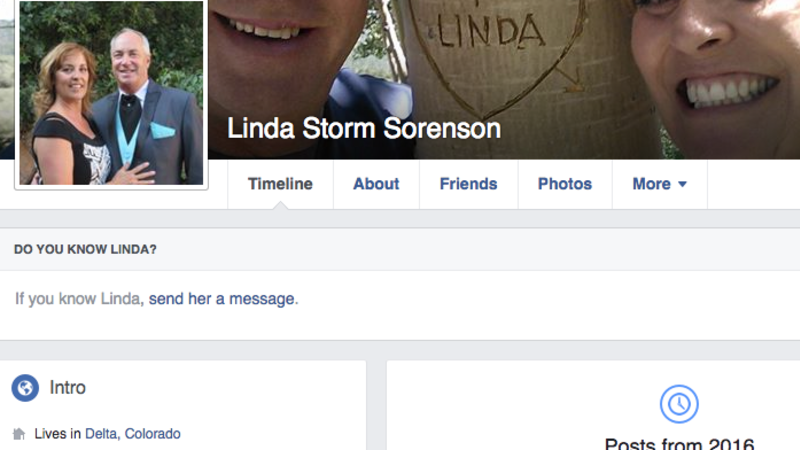Screen dimensions: 800x450
Task: View the Photos tab
Action: (x=565, y=184)
